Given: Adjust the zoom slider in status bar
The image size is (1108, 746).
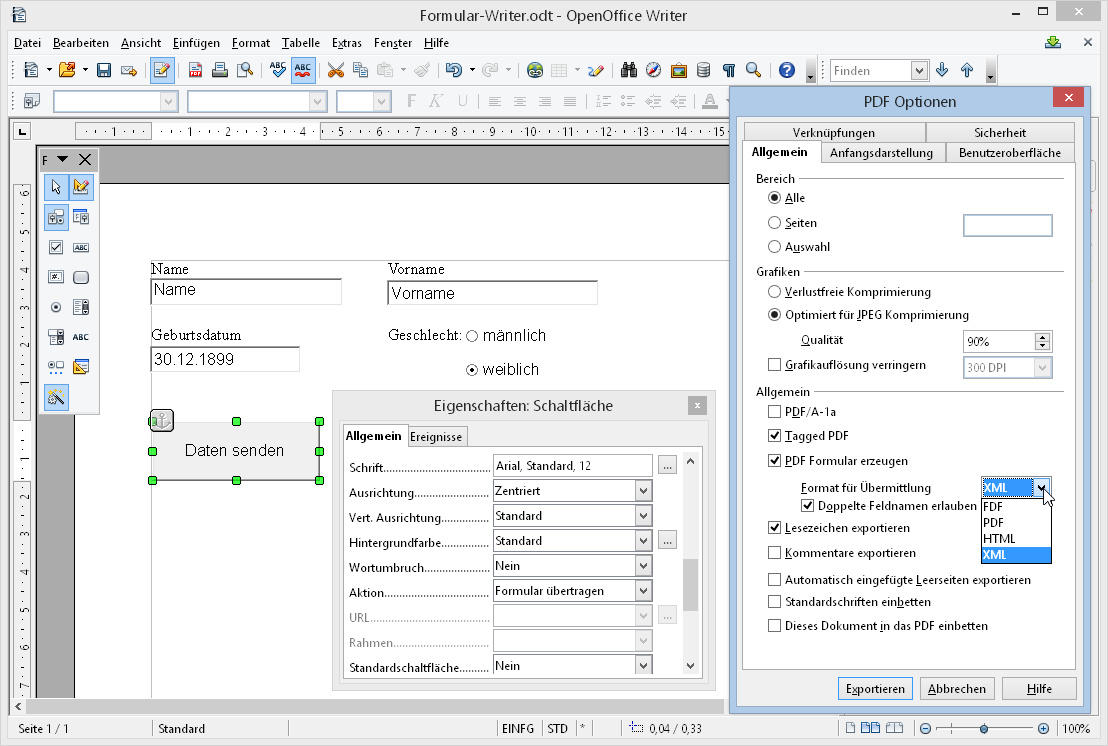Looking at the screenshot, I should (984, 729).
